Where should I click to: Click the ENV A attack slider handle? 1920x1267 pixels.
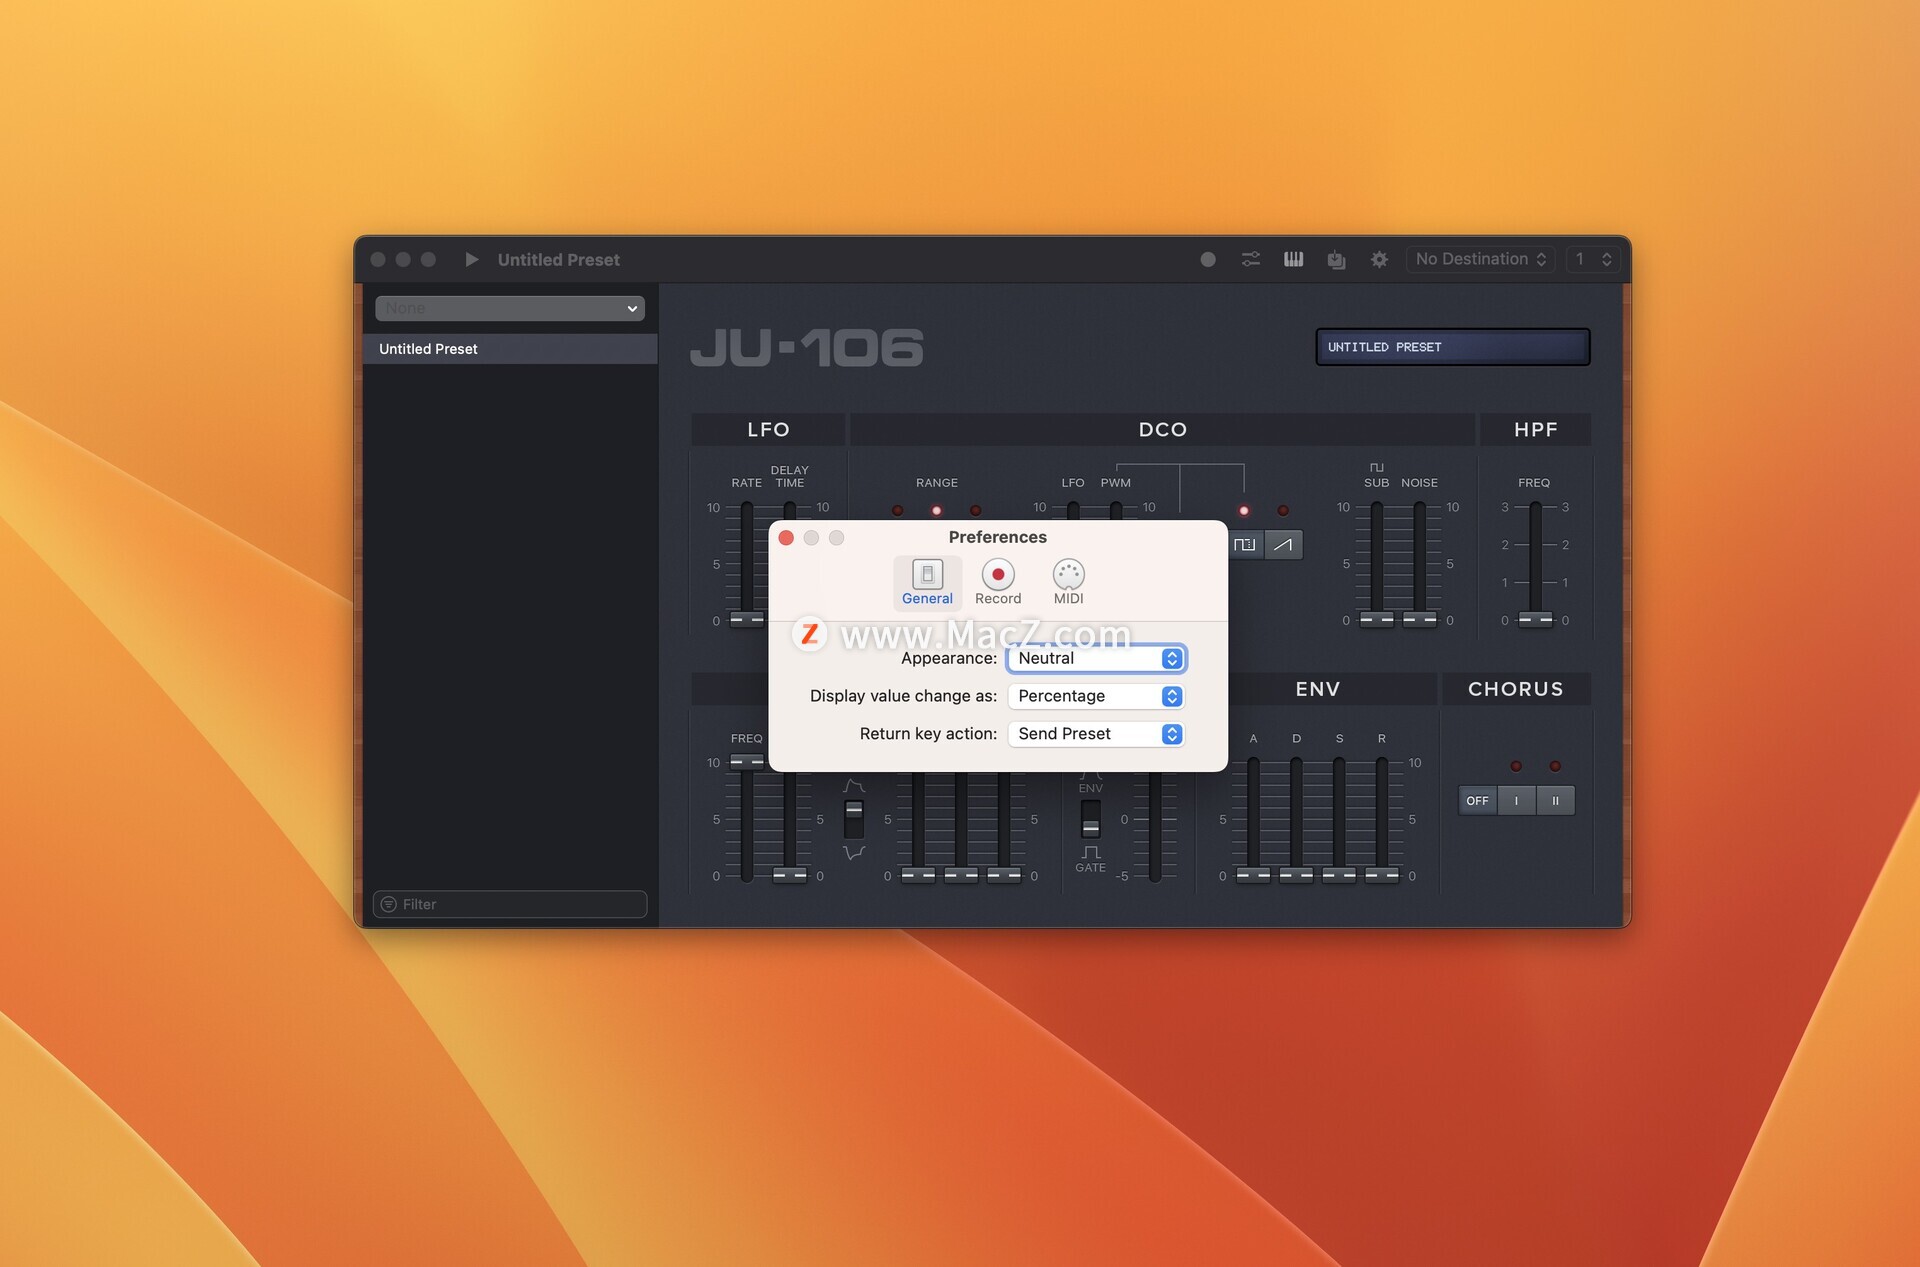coord(1253,875)
